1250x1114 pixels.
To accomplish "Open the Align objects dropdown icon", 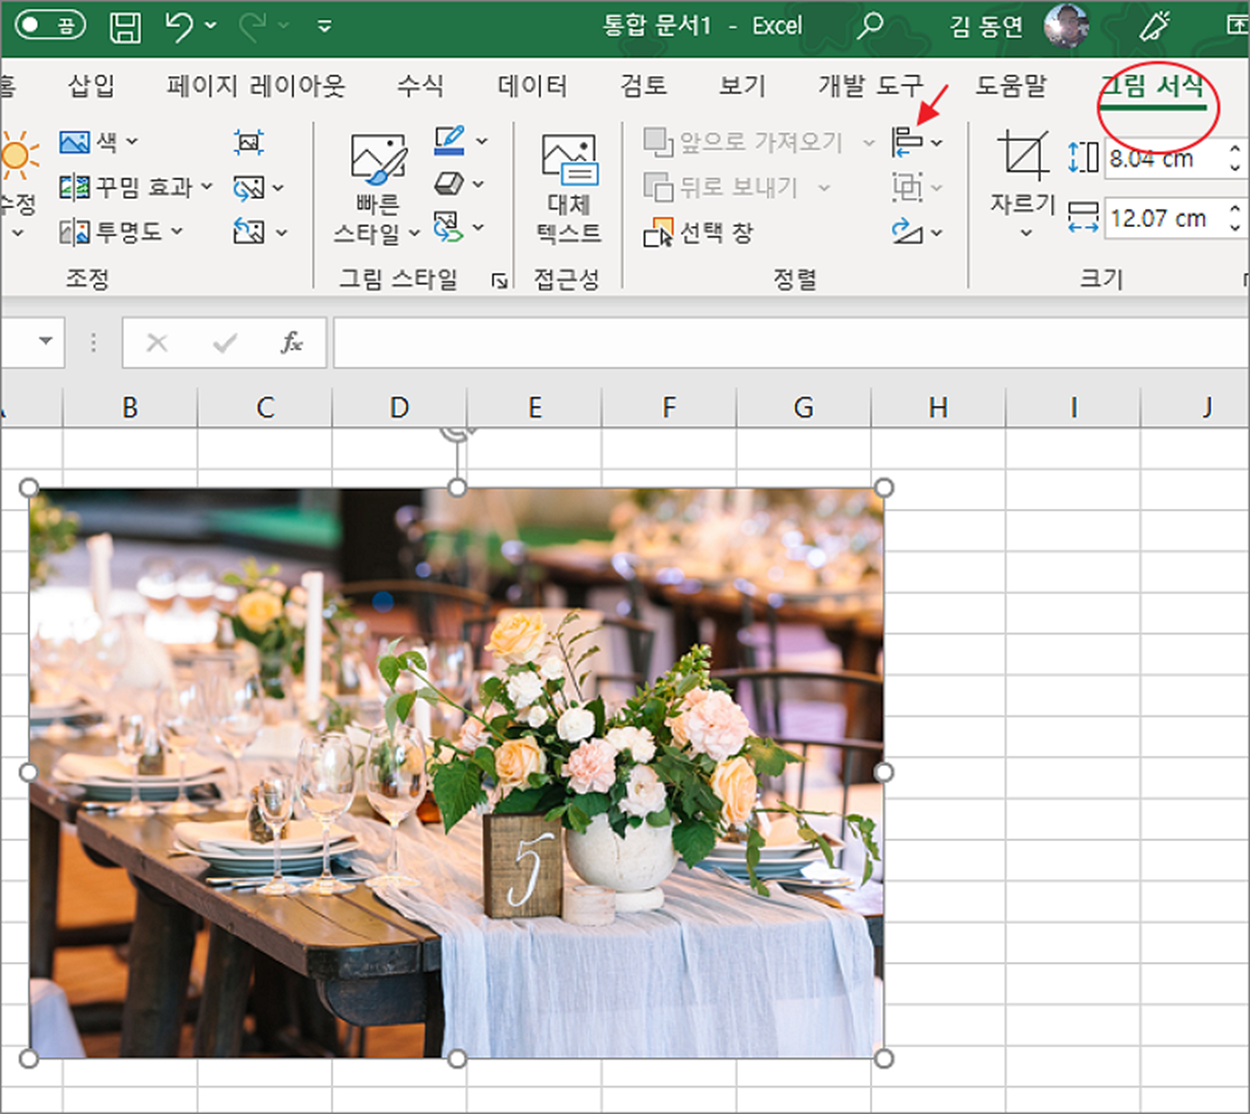I will pyautogui.click(x=916, y=142).
